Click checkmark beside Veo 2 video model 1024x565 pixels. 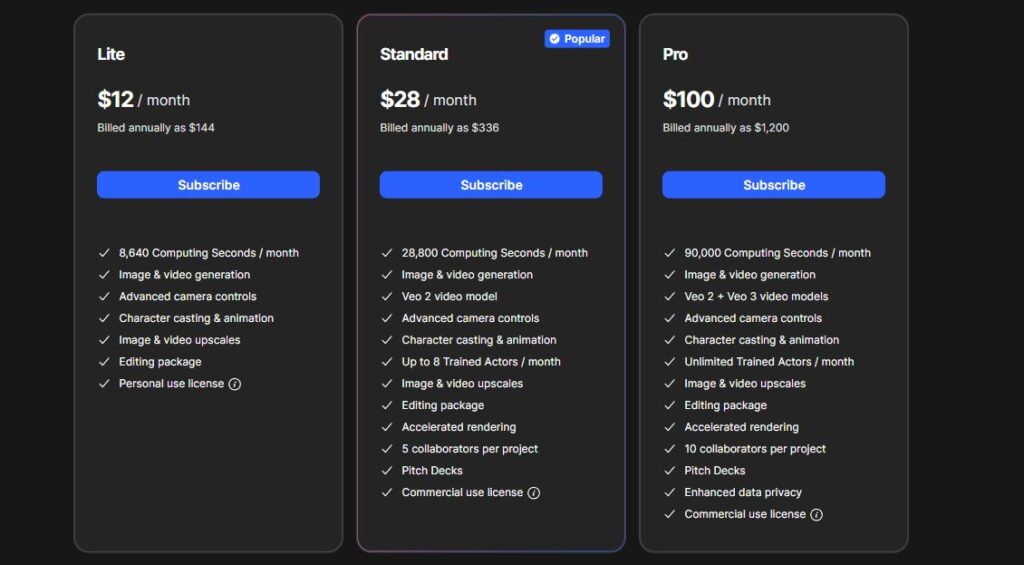click(x=387, y=297)
